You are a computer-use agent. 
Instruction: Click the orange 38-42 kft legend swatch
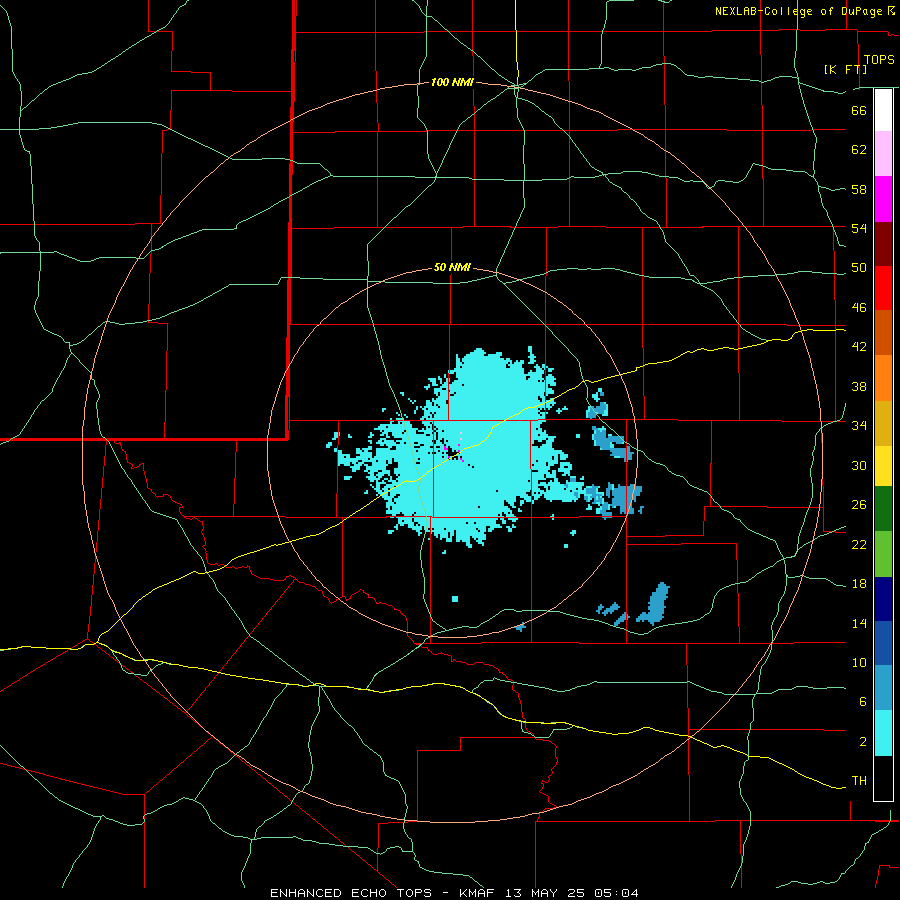coord(883,378)
